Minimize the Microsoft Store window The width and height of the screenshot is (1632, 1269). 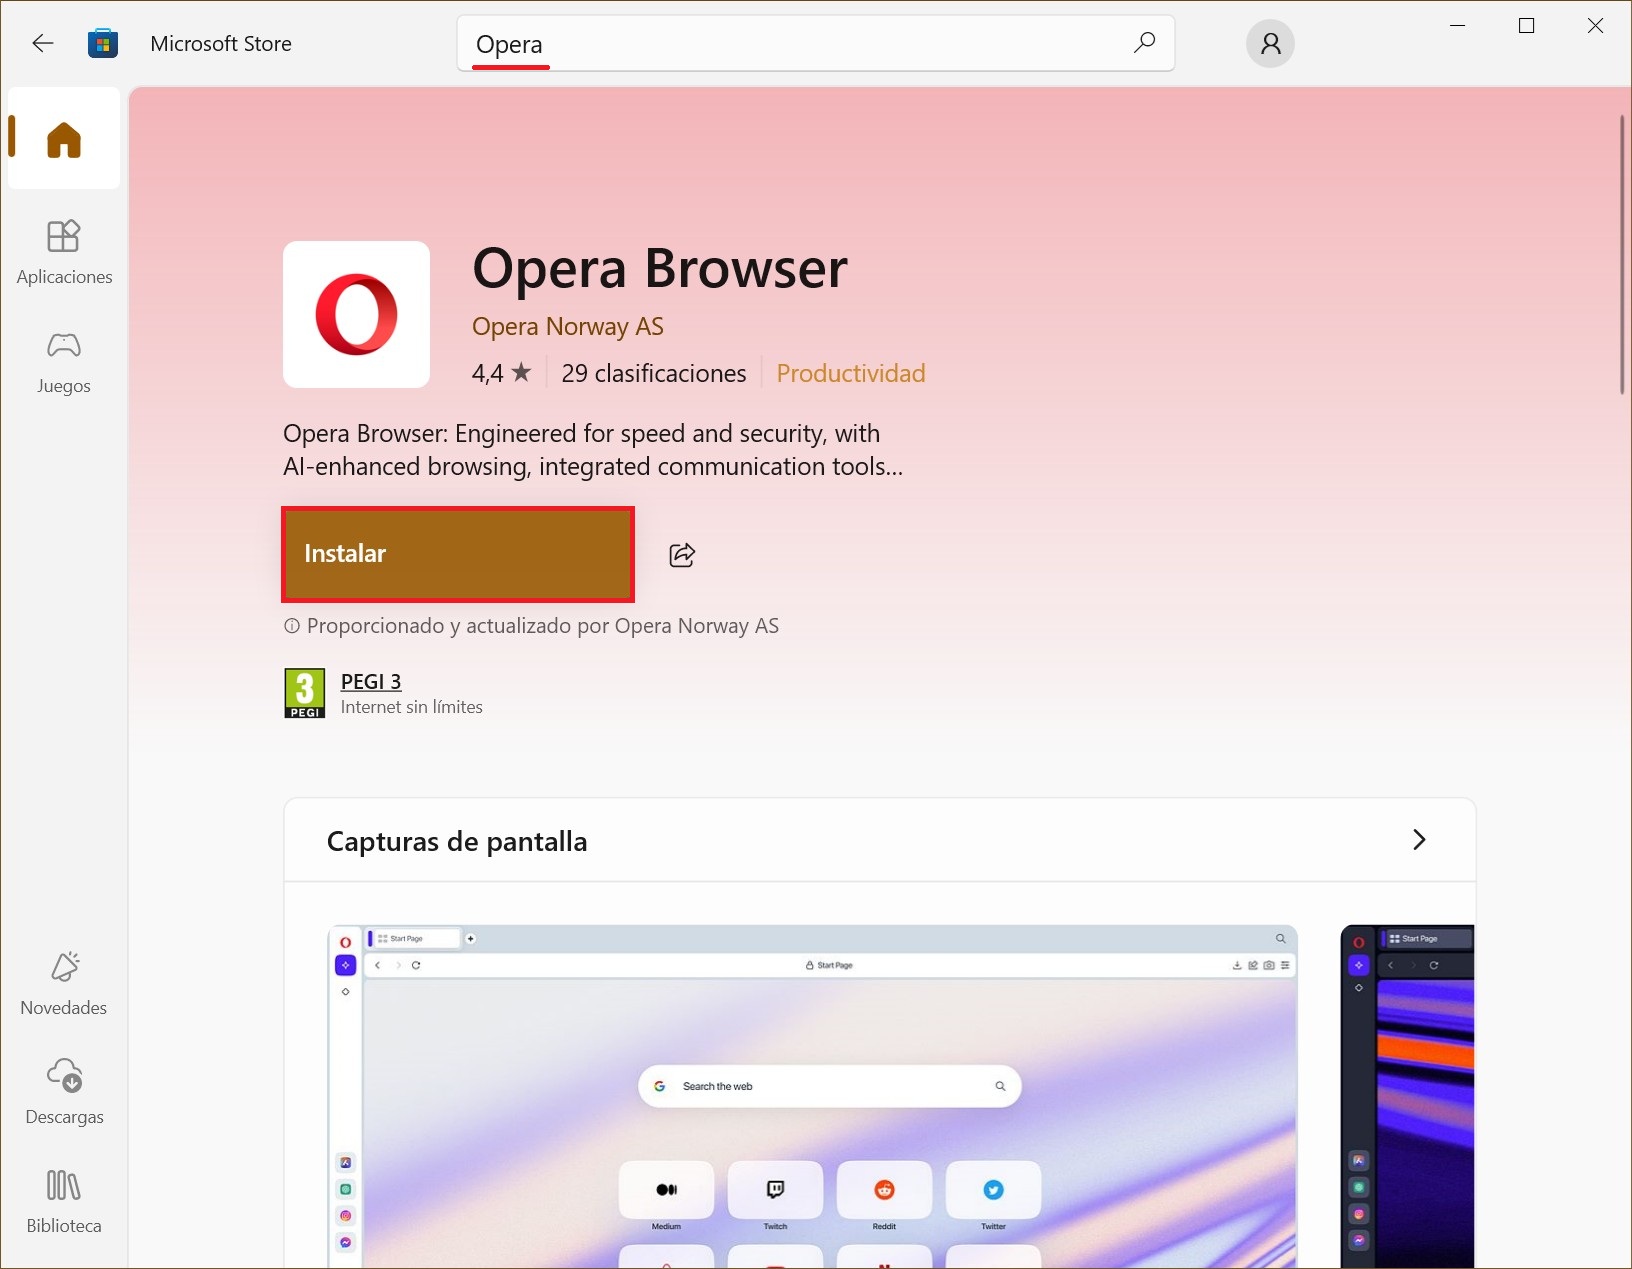pyautogui.click(x=1457, y=26)
